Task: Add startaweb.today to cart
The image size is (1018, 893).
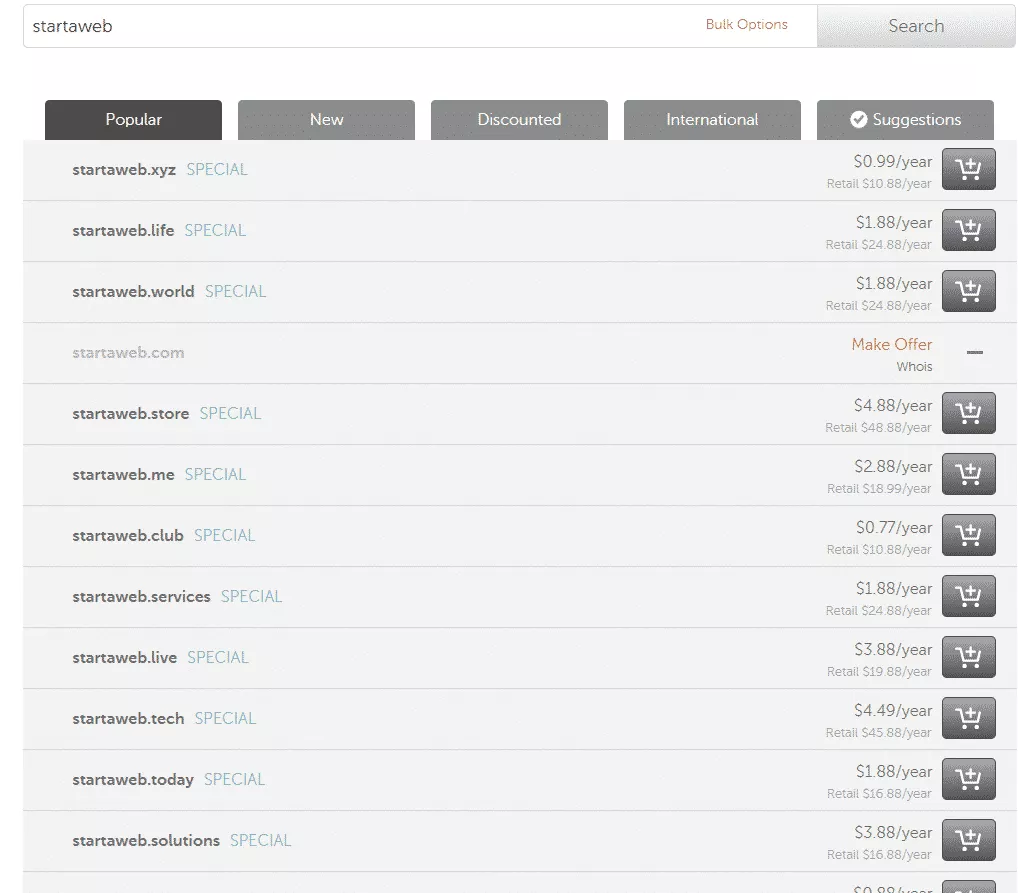Action: [x=968, y=779]
